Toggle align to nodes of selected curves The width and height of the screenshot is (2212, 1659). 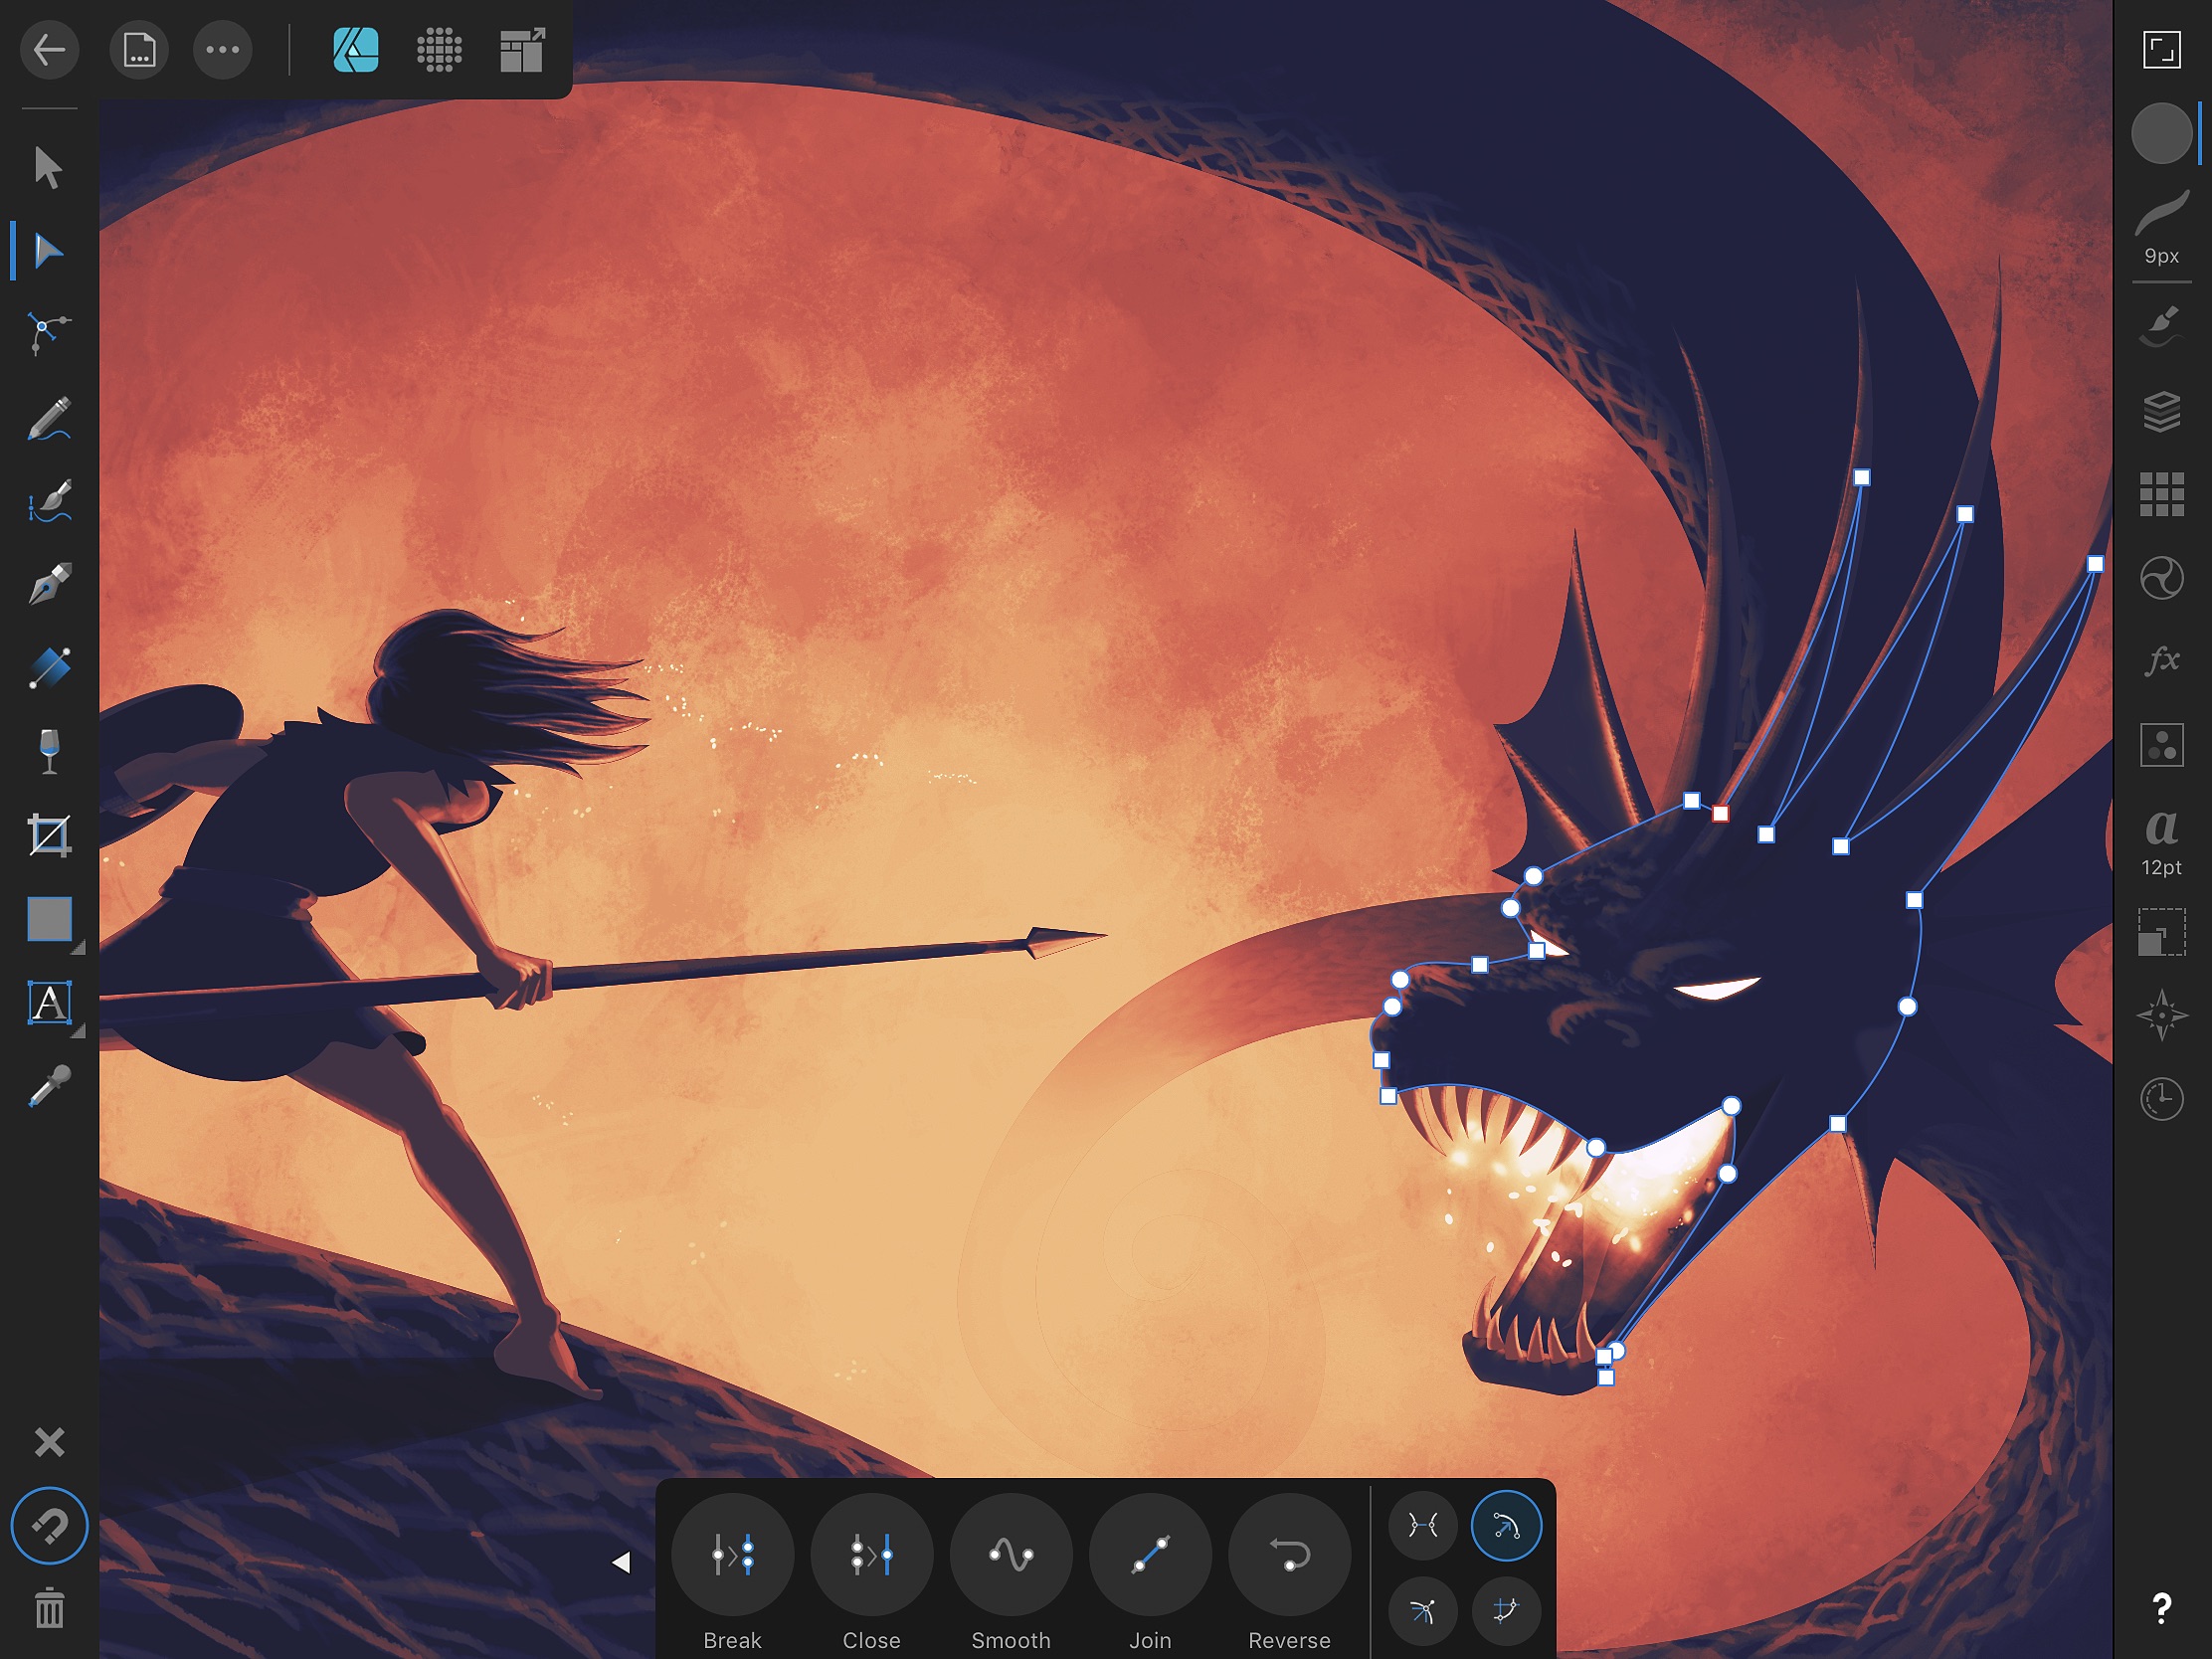(x=1506, y=1610)
